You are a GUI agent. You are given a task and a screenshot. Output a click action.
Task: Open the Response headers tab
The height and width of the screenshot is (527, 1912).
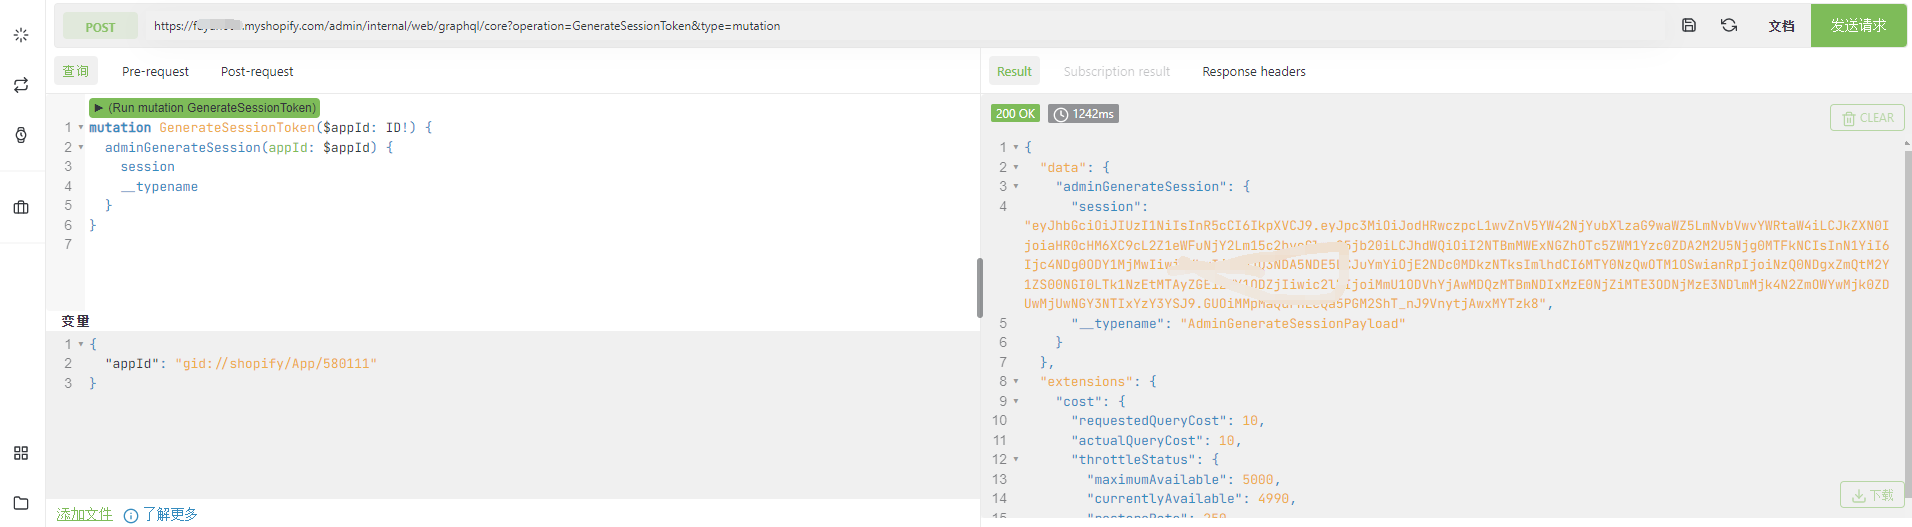click(x=1253, y=72)
